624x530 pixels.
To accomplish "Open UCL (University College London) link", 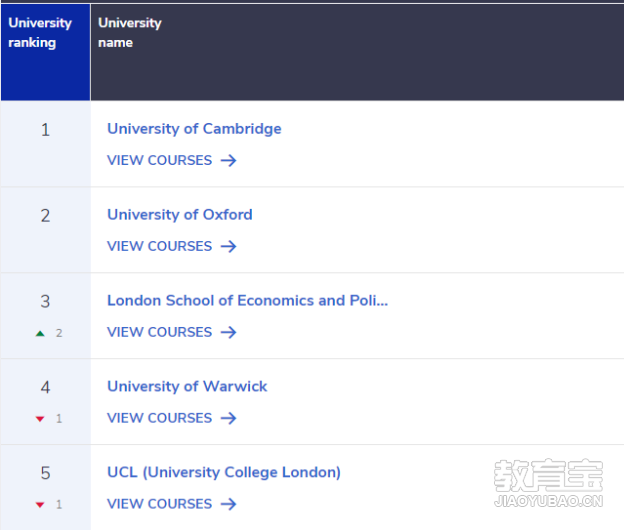I will coord(224,472).
